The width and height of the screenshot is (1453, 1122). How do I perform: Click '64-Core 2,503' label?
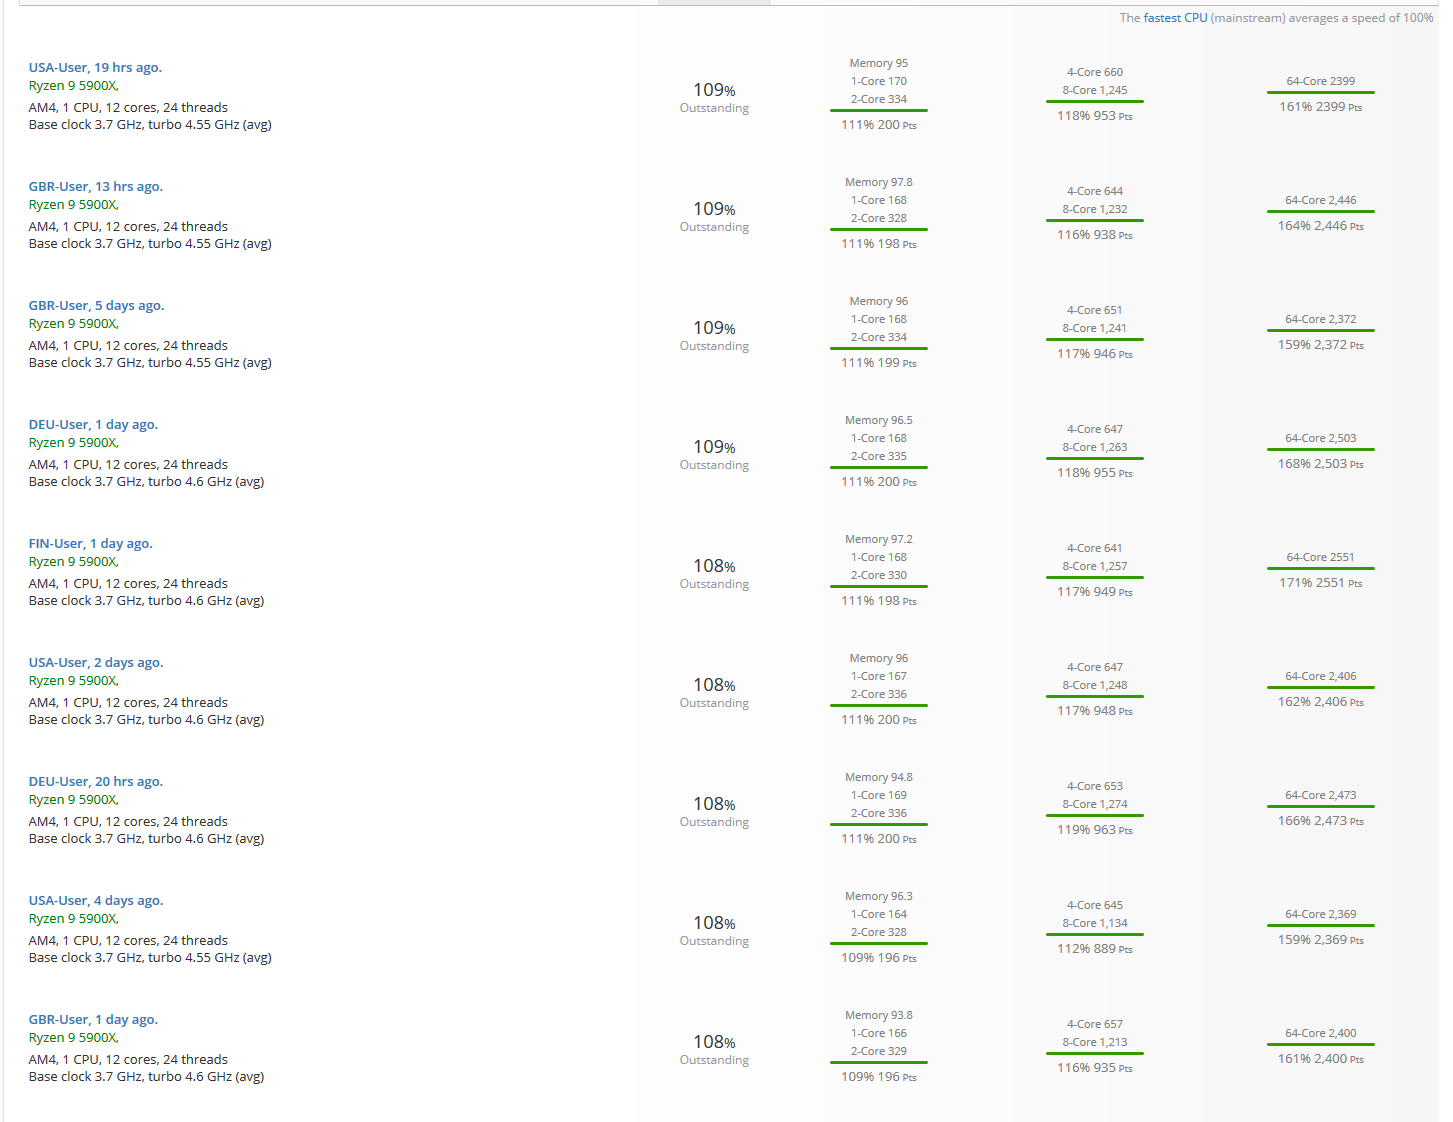[1320, 438]
